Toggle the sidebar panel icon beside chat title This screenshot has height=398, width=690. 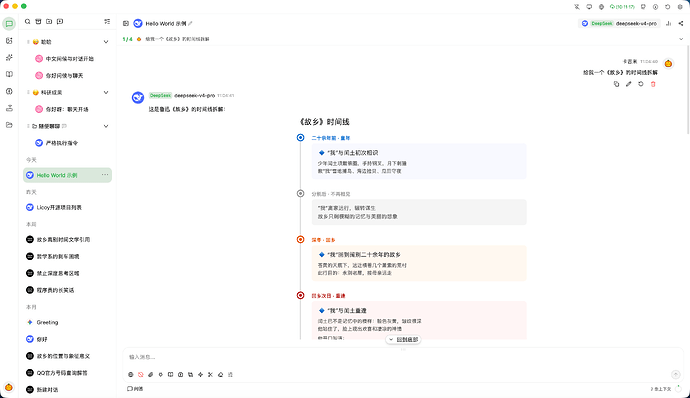coord(126,23)
